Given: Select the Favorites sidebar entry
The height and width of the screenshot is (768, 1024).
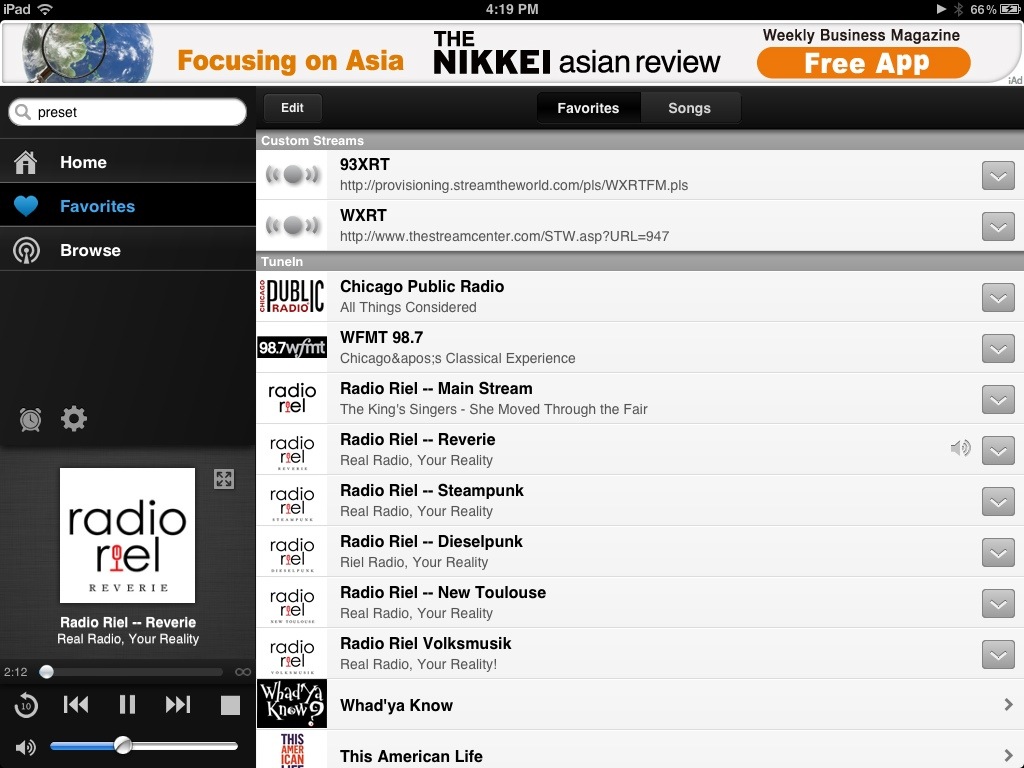Looking at the screenshot, I should (97, 204).
